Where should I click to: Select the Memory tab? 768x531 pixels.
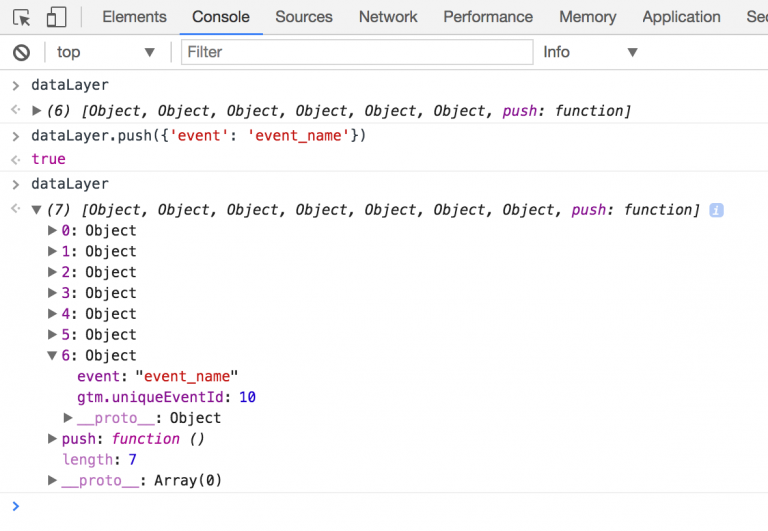(x=587, y=17)
